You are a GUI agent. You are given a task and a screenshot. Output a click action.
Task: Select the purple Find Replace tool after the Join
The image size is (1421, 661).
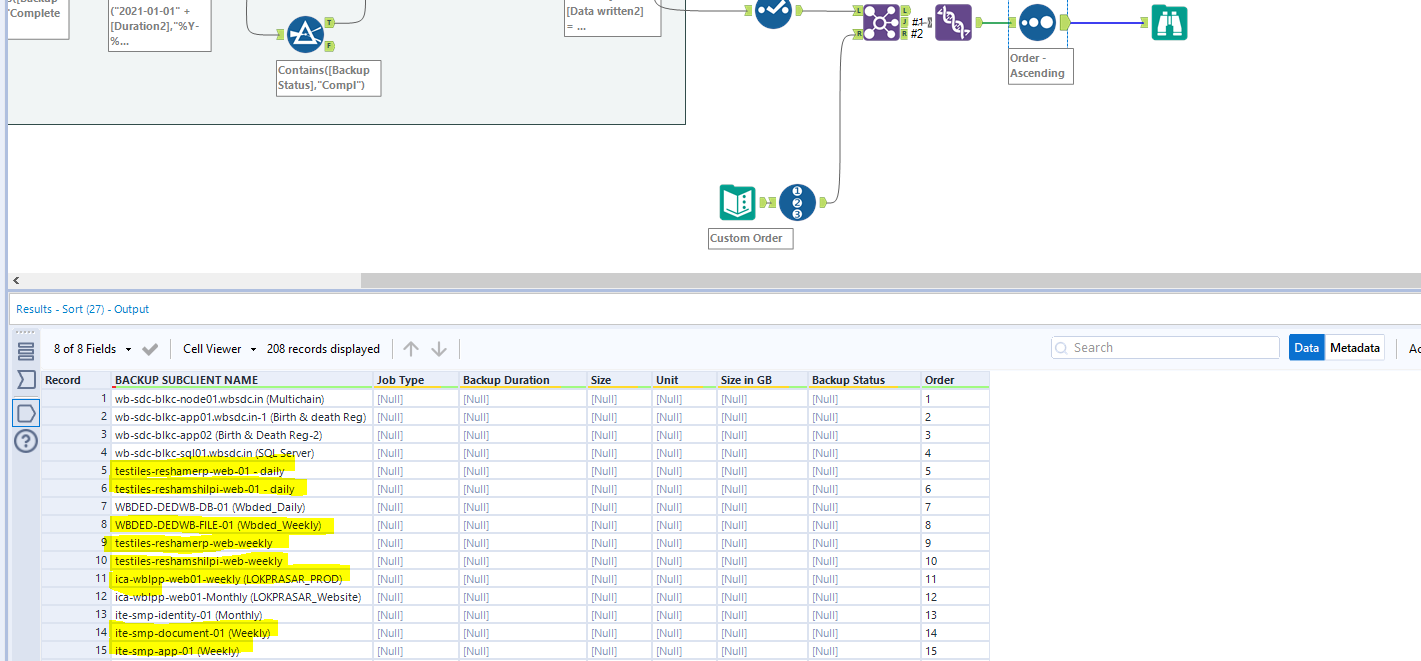click(955, 22)
